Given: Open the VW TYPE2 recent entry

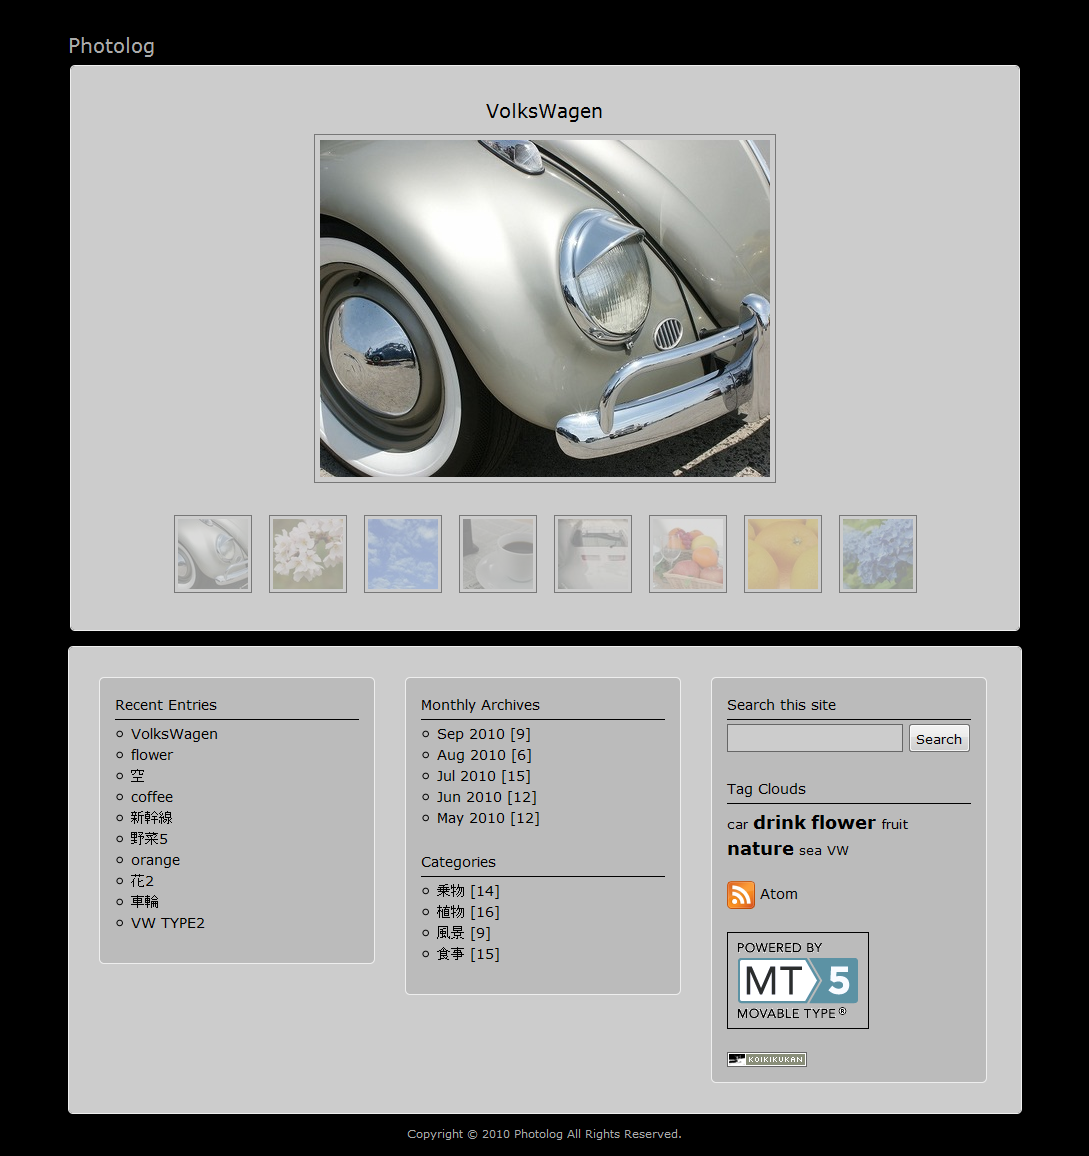Looking at the screenshot, I should point(168,923).
